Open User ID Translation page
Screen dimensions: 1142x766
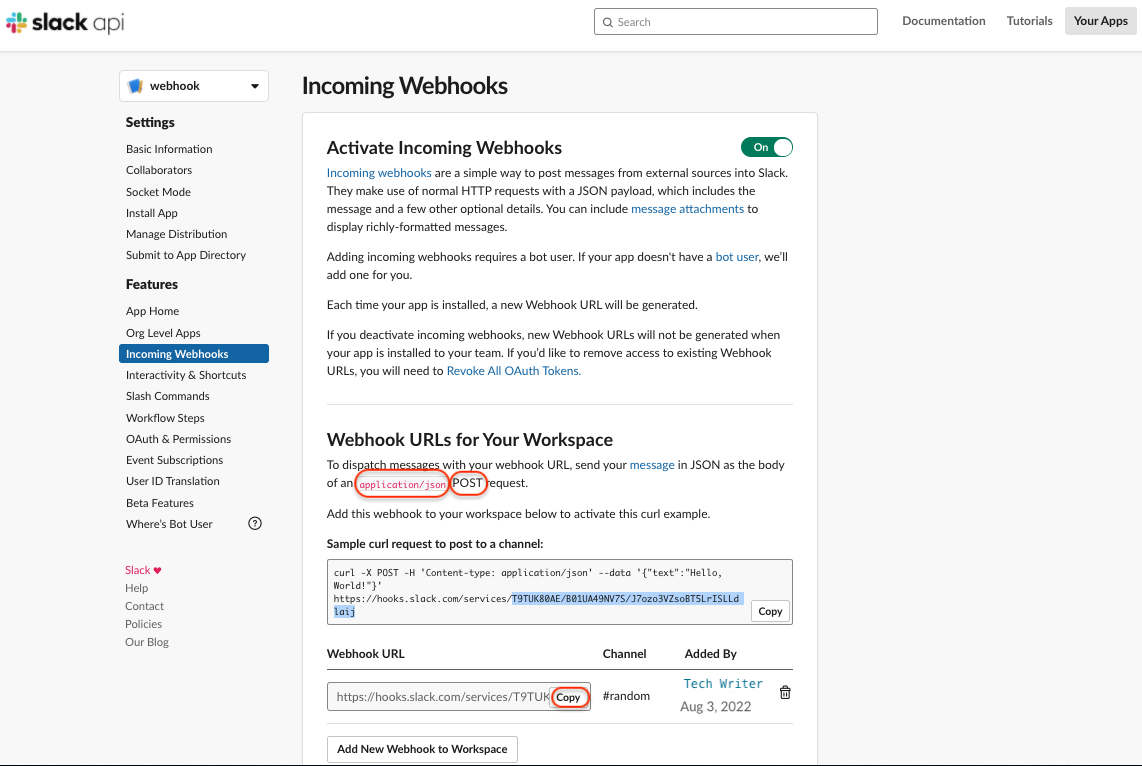pyautogui.click(x=173, y=481)
